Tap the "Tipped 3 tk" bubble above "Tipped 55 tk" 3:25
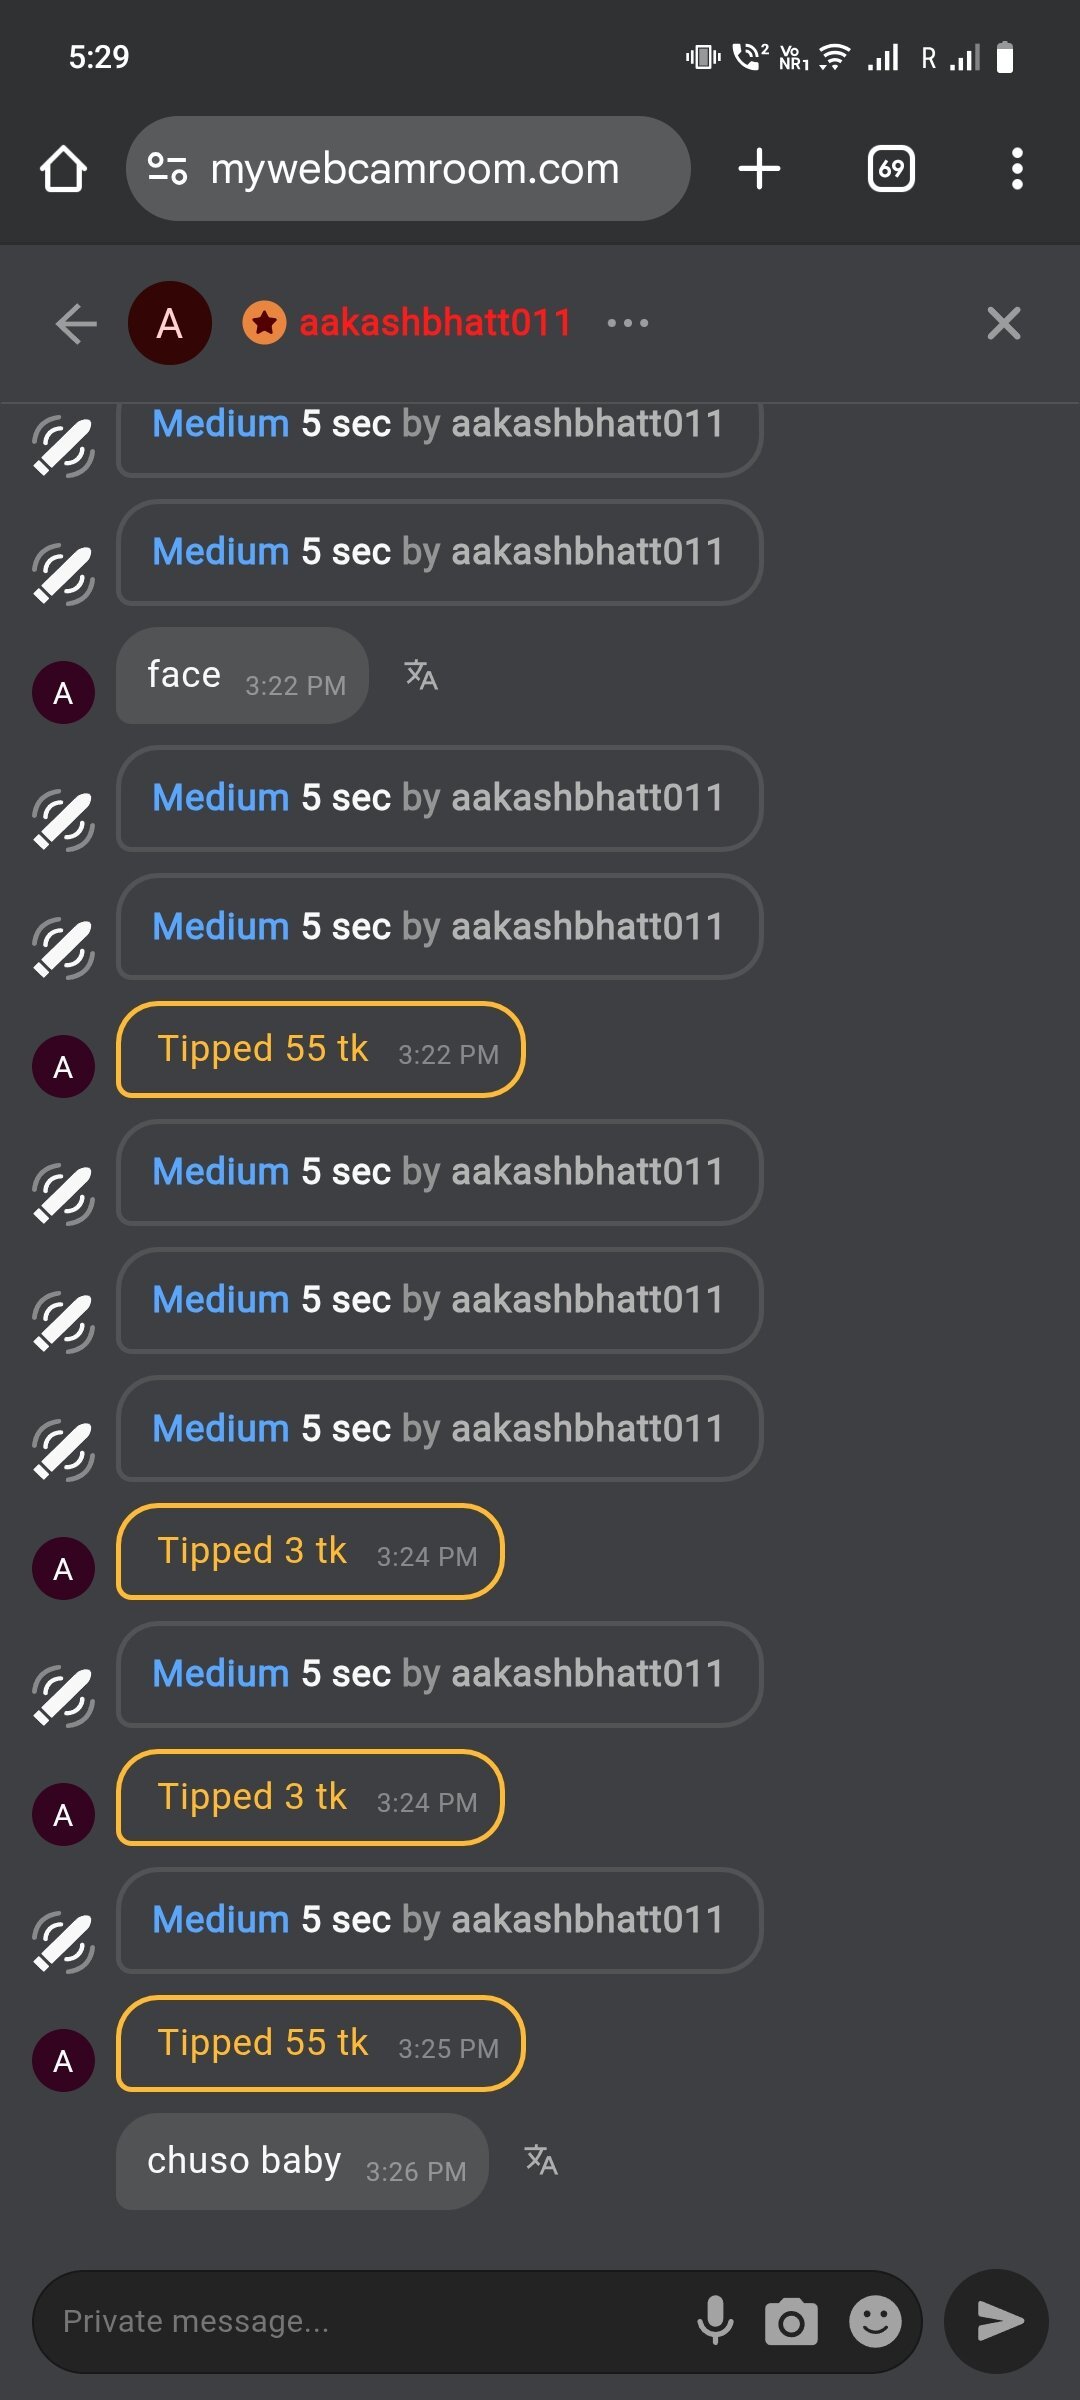Screen dimensions: 1080x2400 point(310,1798)
